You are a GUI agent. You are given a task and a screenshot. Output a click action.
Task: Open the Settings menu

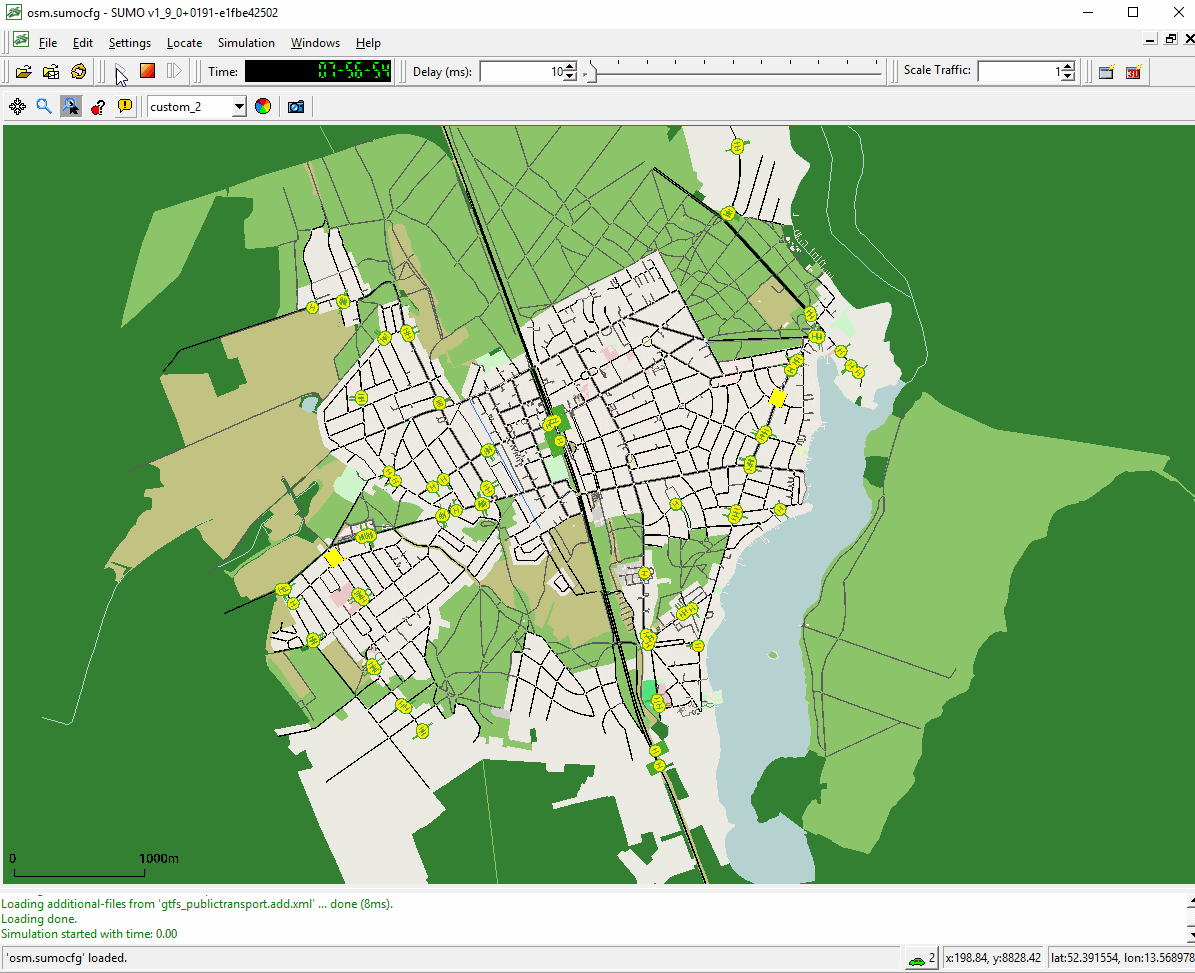coord(130,43)
